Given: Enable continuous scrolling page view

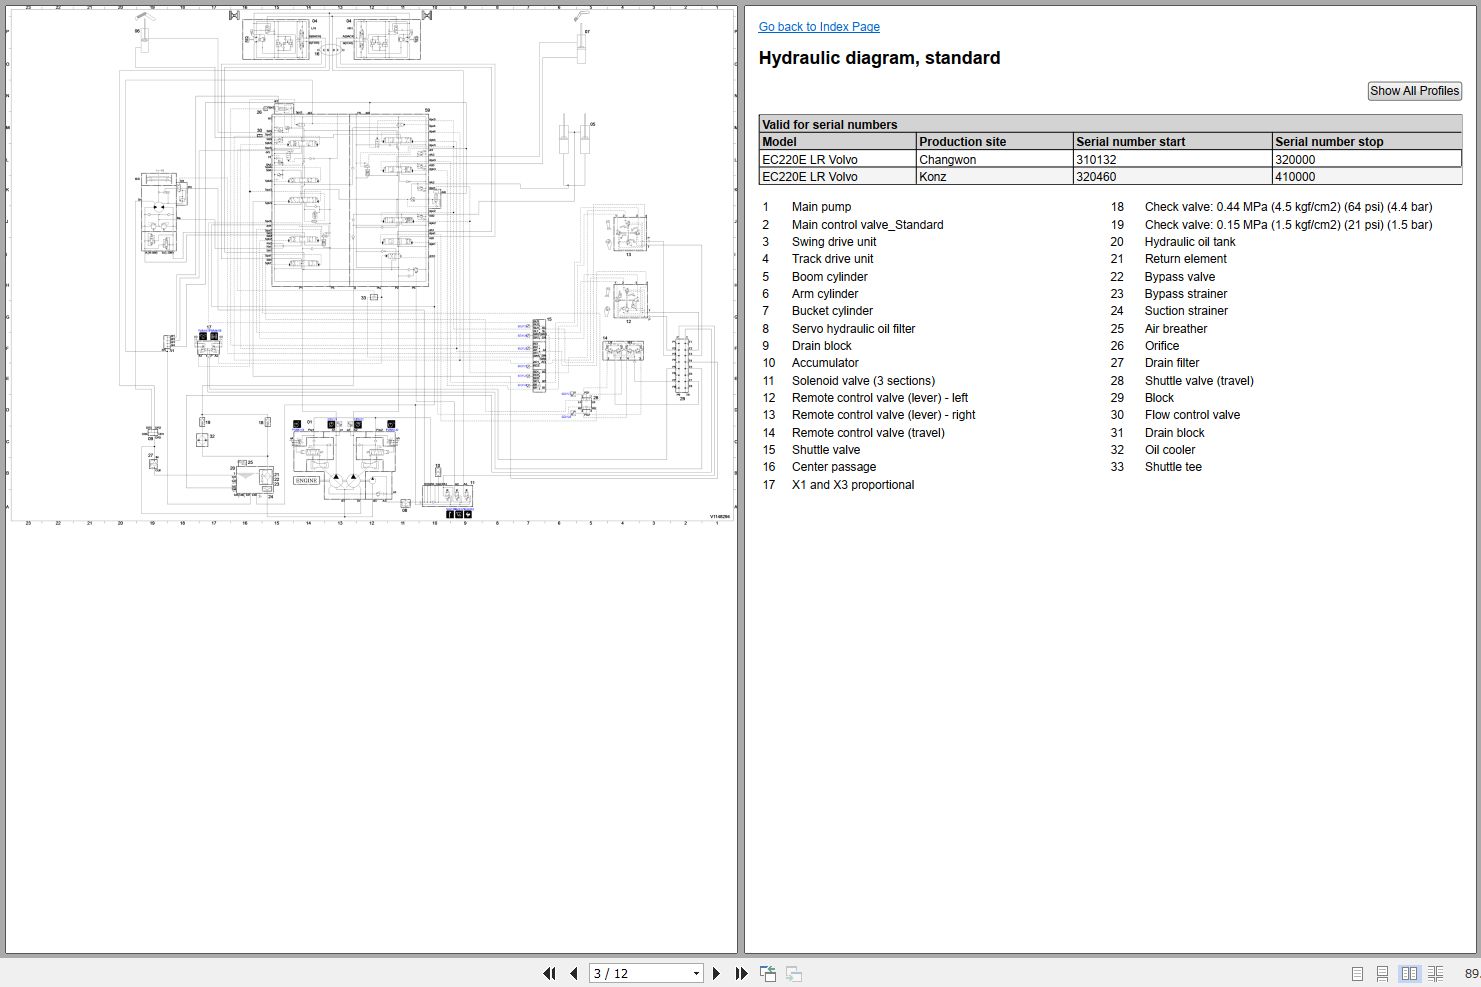Looking at the screenshot, I should coord(1382,973).
